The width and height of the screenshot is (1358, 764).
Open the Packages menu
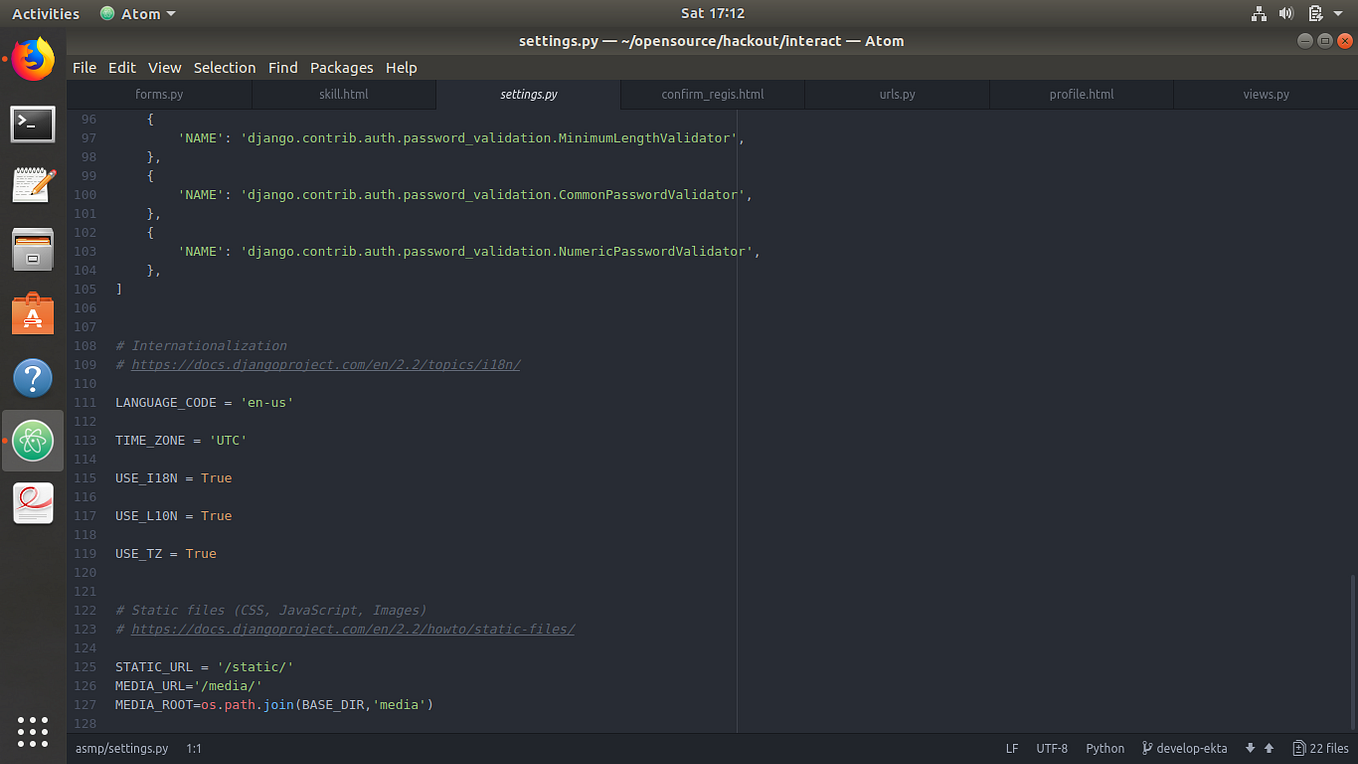[x=341, y=68]
